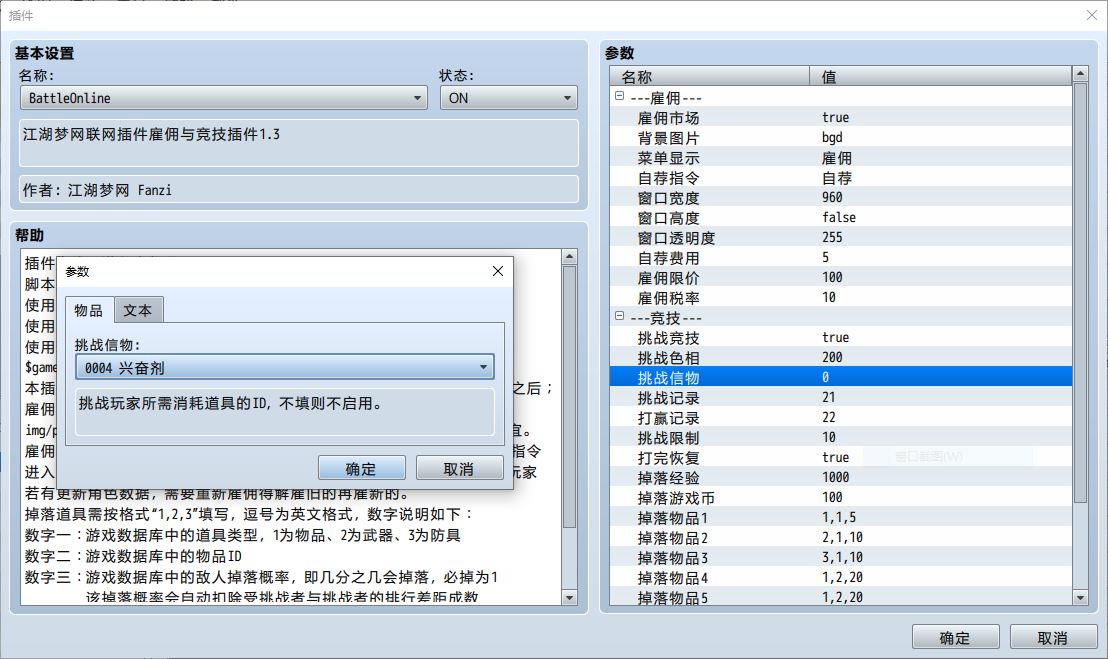1108x659 pixels.
Task: Collapse the ---雇佣--- parameter group
Action: [x=619, y=97]
